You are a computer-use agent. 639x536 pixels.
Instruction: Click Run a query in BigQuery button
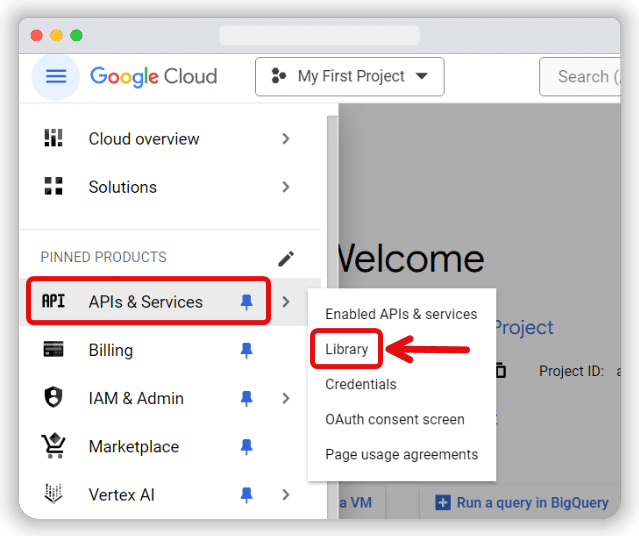(521, 503)
